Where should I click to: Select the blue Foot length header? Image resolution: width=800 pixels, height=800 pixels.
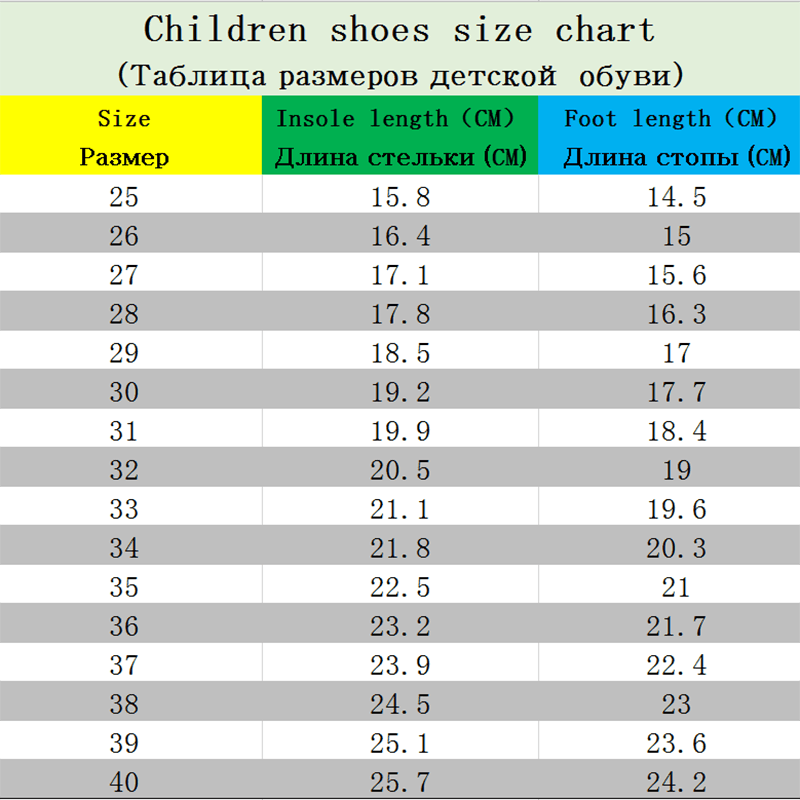[x=672, y=136]
